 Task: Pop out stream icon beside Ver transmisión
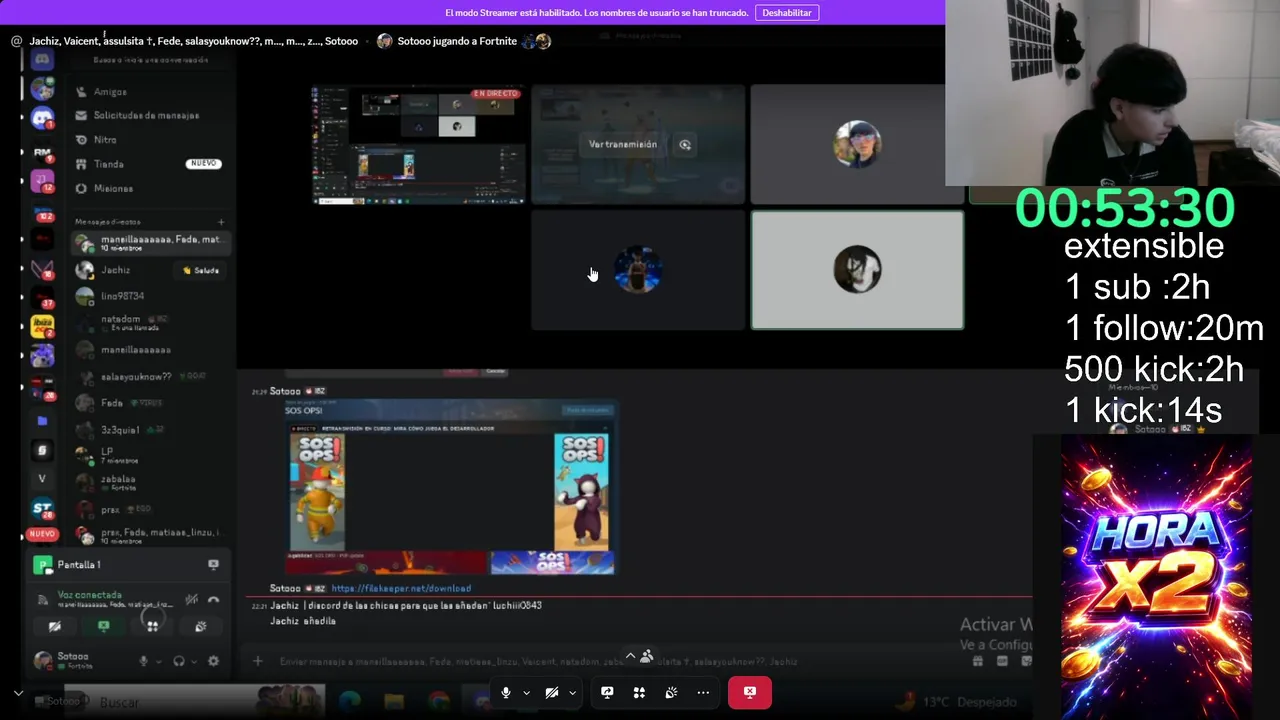pos(685,144)
